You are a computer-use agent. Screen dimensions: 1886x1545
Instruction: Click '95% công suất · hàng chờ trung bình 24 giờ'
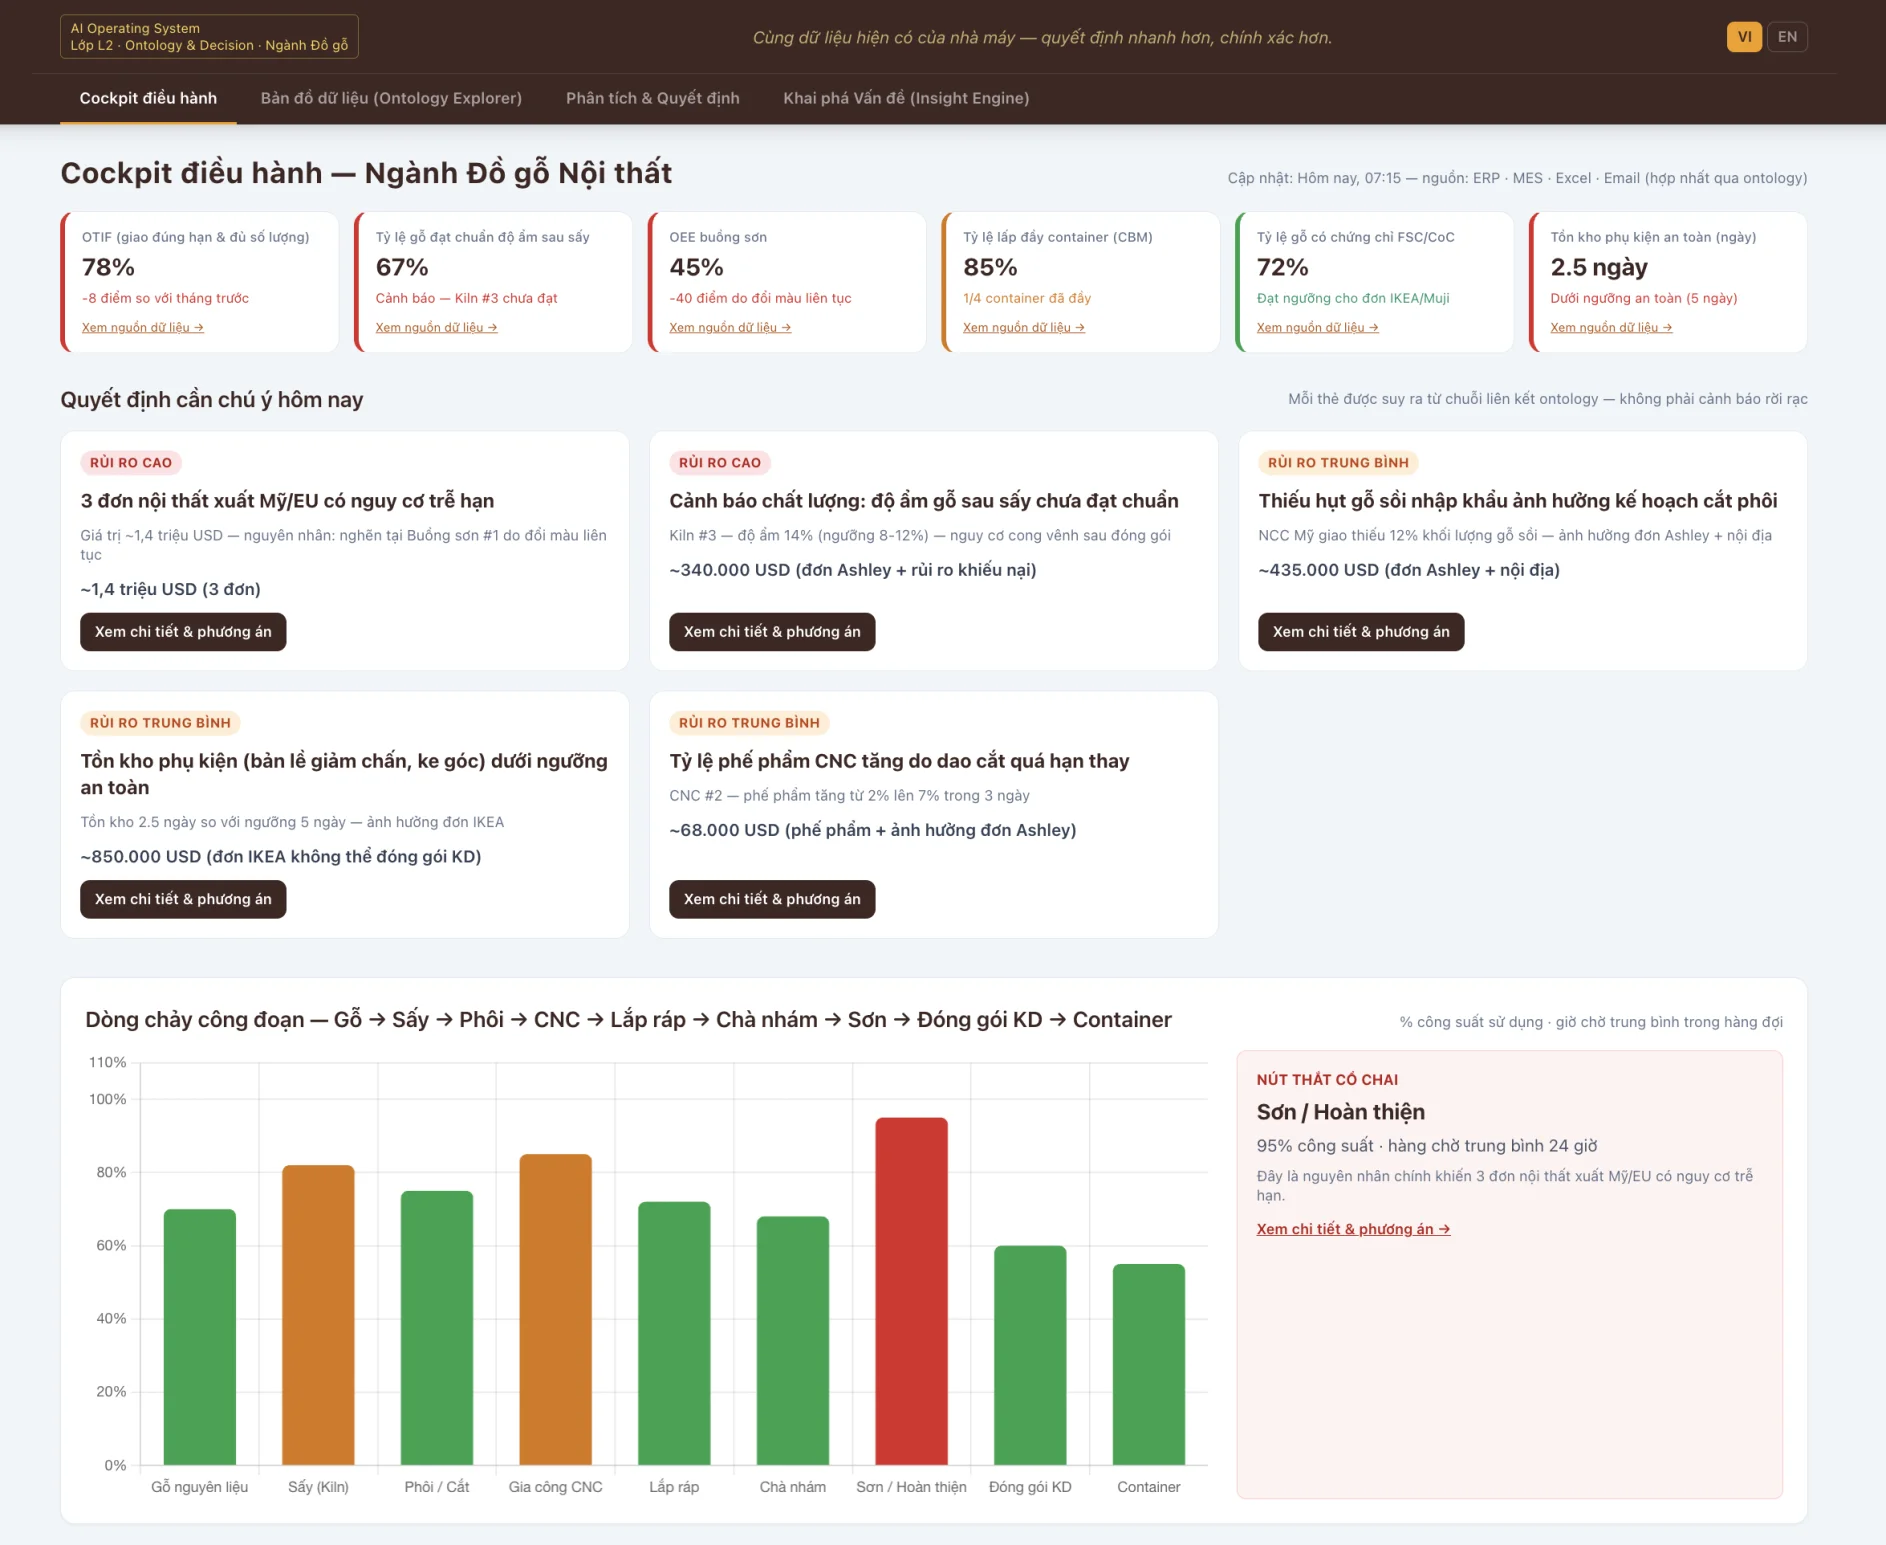pyautogui.click(x=1427, y=1146)
